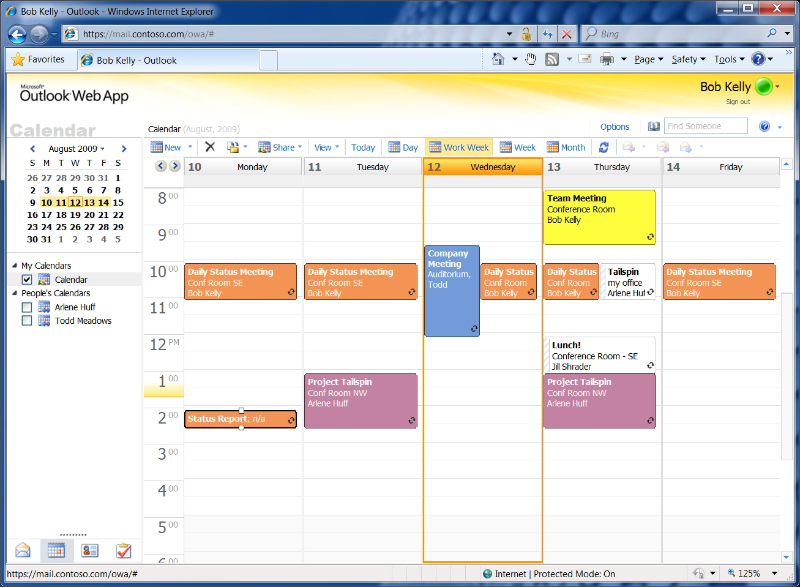Viewport: 800px width, 587px height.
Task: Open the Options link
Action: [x=614, y=126]
